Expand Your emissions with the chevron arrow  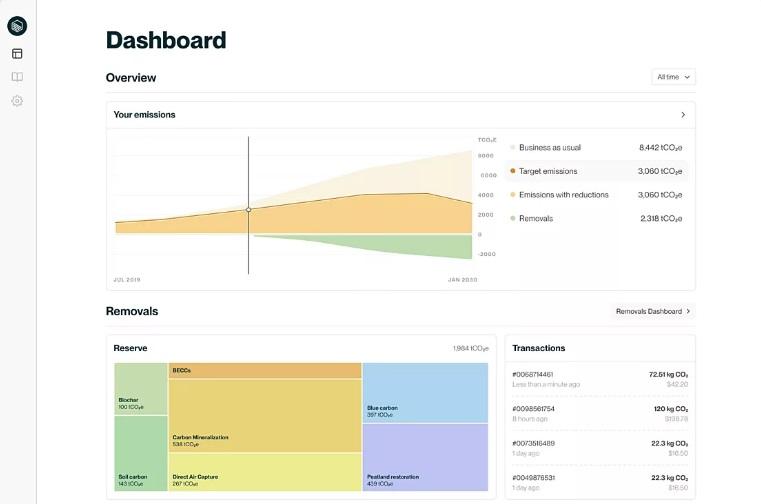click(x=683, y=115)
